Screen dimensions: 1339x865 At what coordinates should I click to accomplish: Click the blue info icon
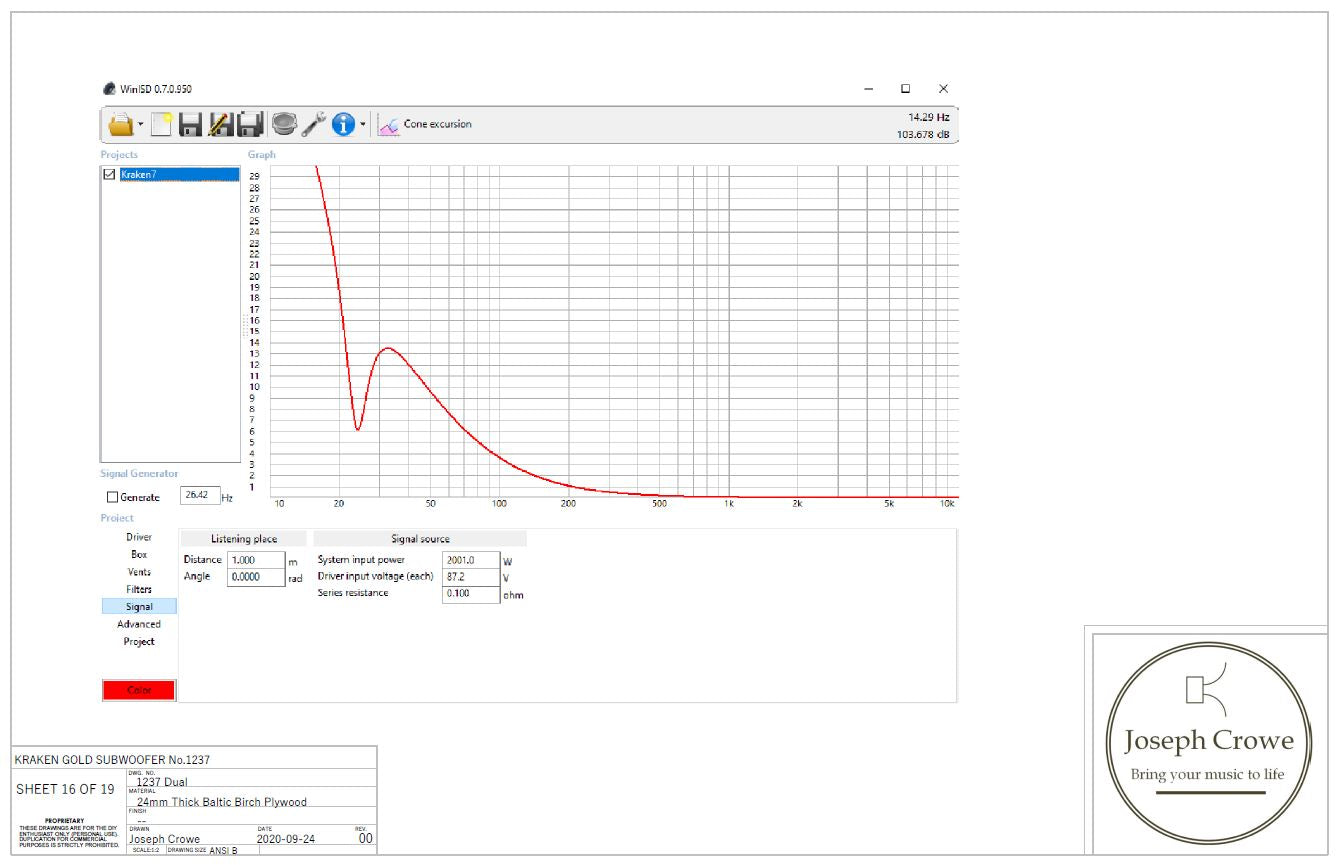click(344, 124)
